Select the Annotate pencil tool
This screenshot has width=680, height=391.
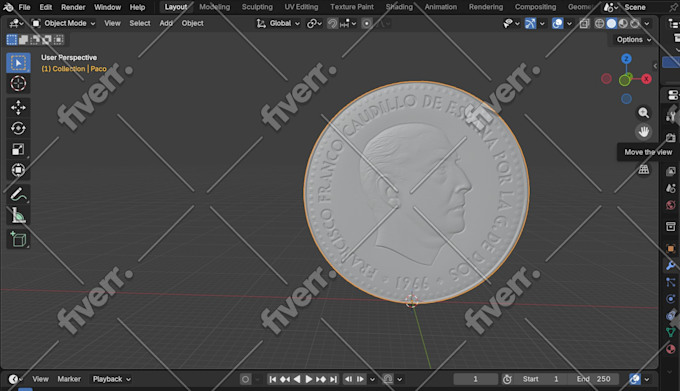coord(18,195)
